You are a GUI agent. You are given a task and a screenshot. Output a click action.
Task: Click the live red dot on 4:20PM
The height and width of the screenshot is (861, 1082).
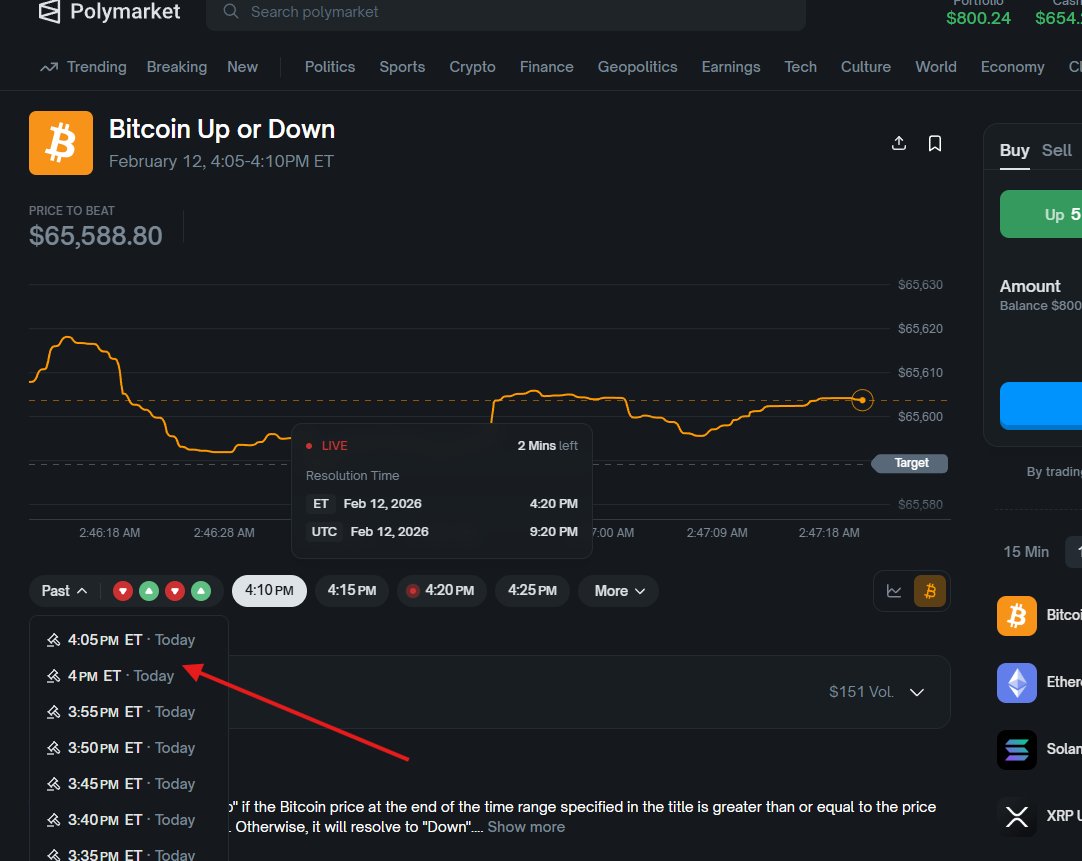pyautogui.click(x=413, y=591)
